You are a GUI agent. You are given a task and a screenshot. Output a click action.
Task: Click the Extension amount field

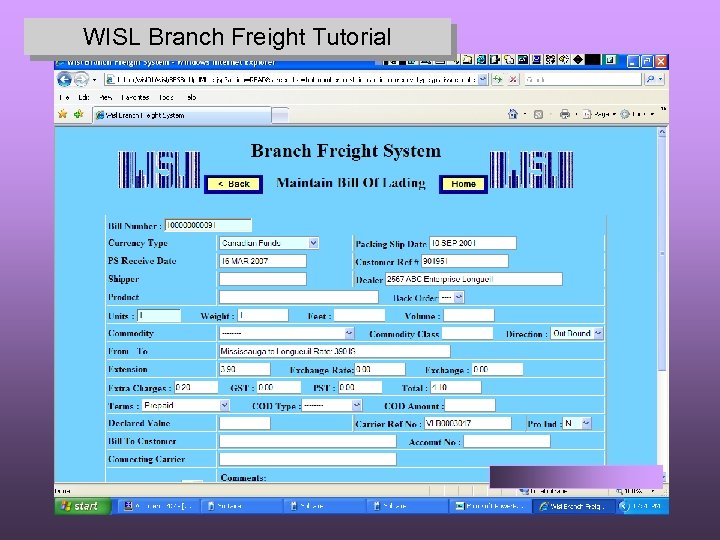pyautogui.click(x=245, y=369)
